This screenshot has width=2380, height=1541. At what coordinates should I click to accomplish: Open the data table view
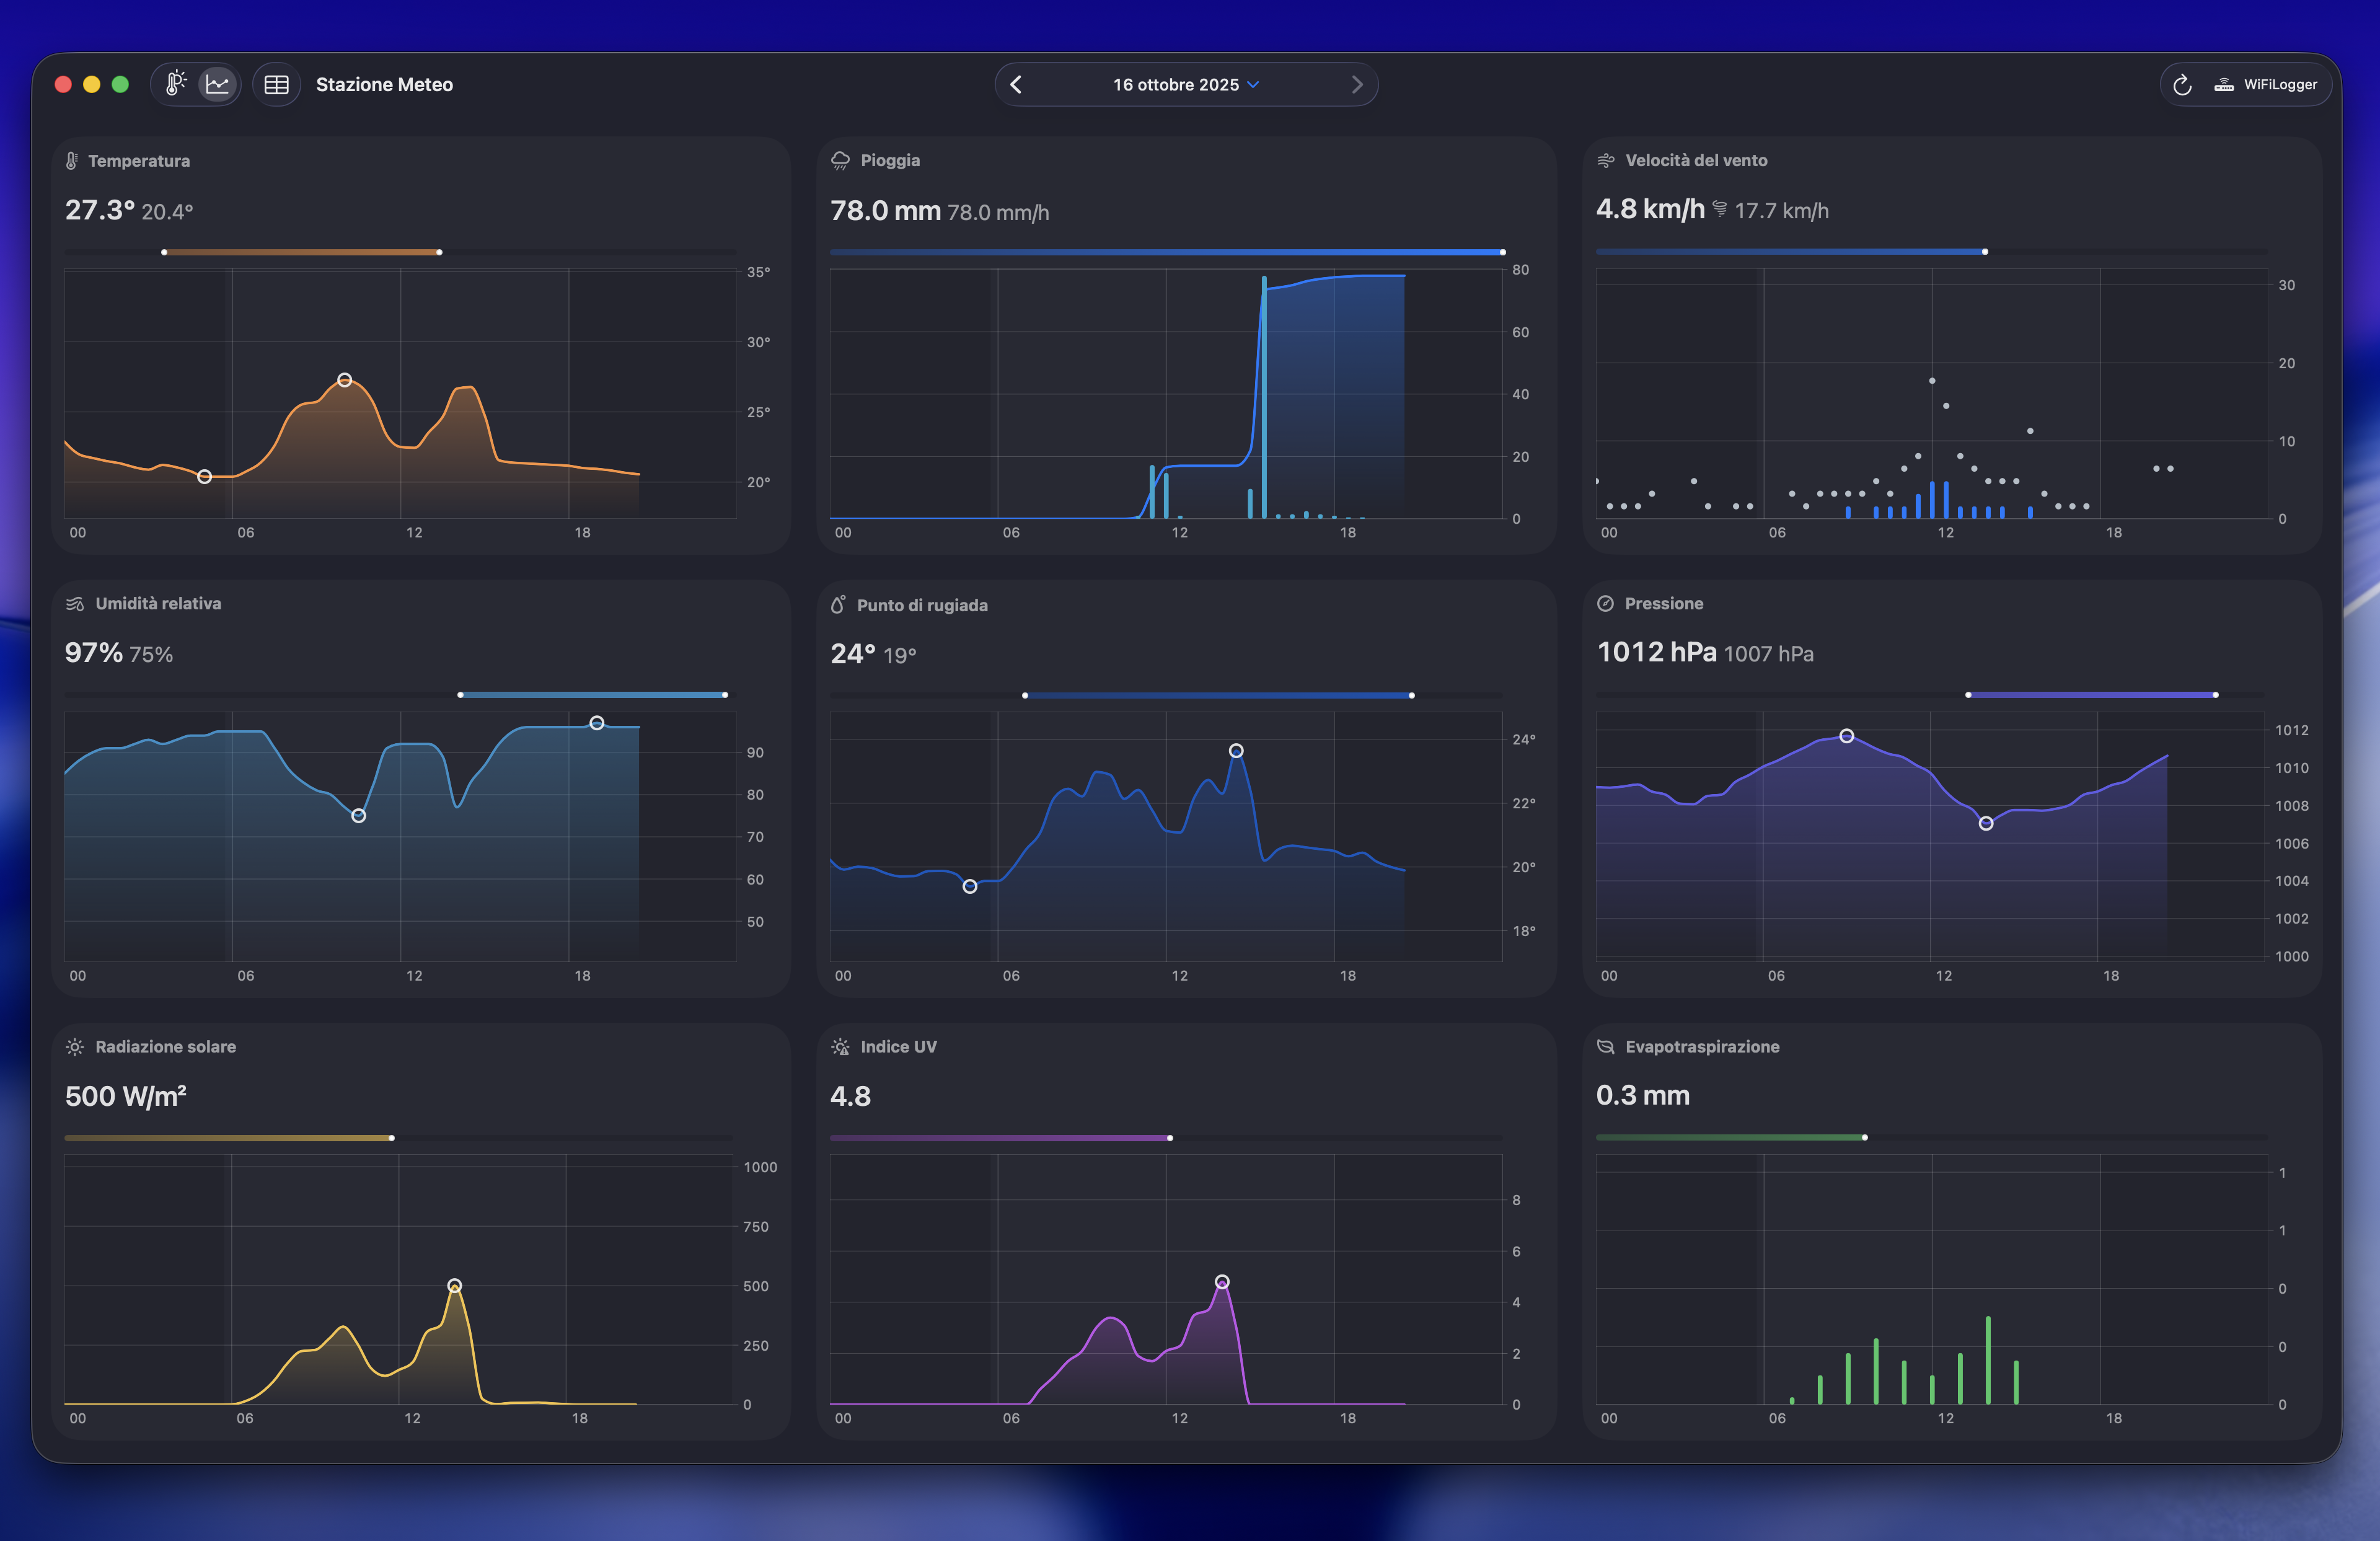[x=277, y=85]
